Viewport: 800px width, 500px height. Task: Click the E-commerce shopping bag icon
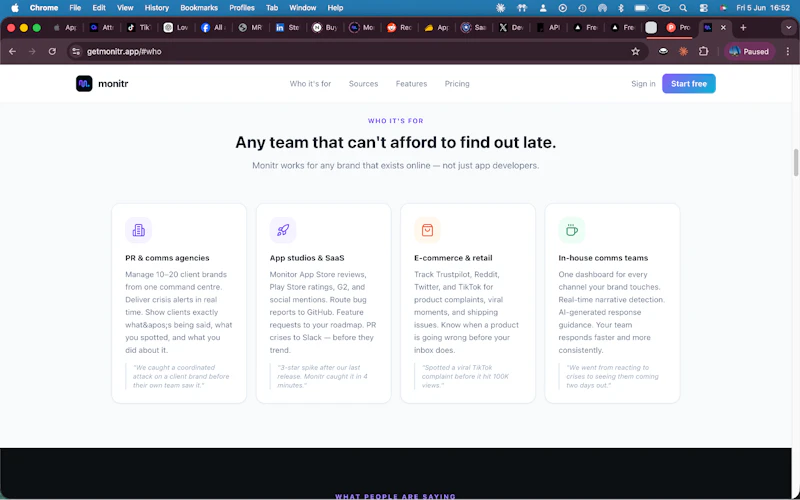click(x=427, y=230)
